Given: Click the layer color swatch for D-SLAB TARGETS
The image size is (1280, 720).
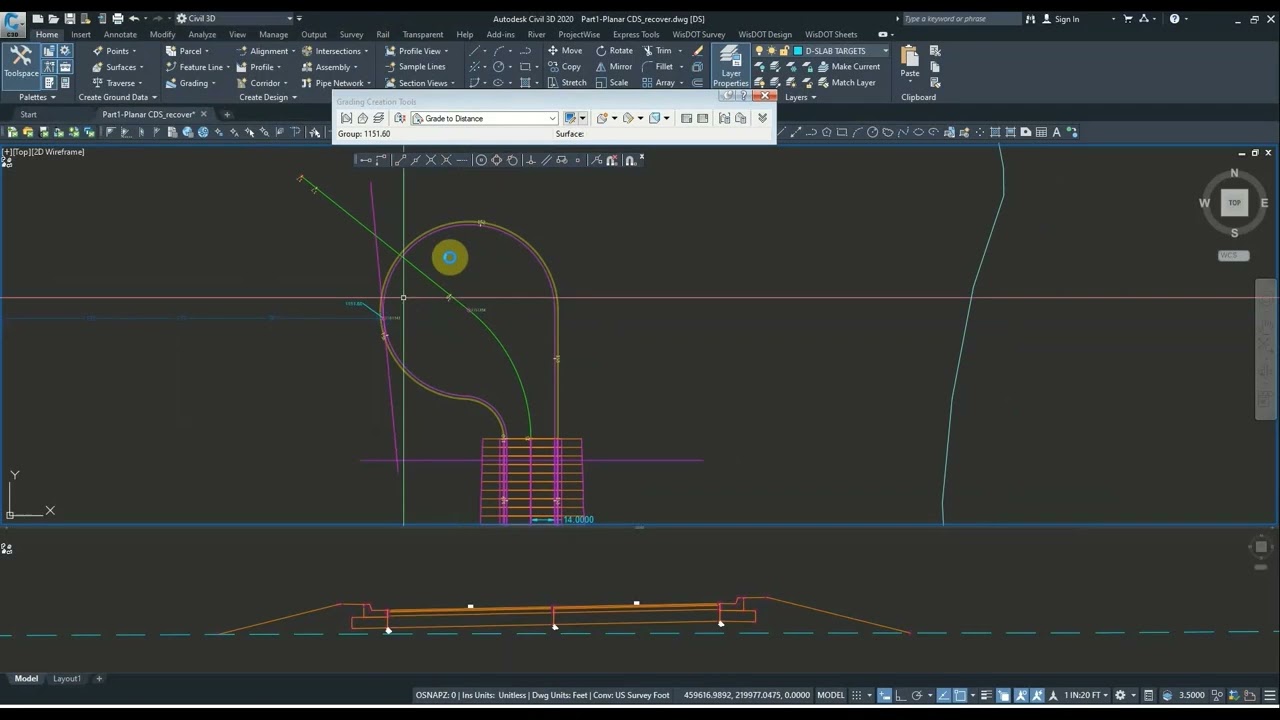Looking at the screenshot, I should [x=798, y=51].
